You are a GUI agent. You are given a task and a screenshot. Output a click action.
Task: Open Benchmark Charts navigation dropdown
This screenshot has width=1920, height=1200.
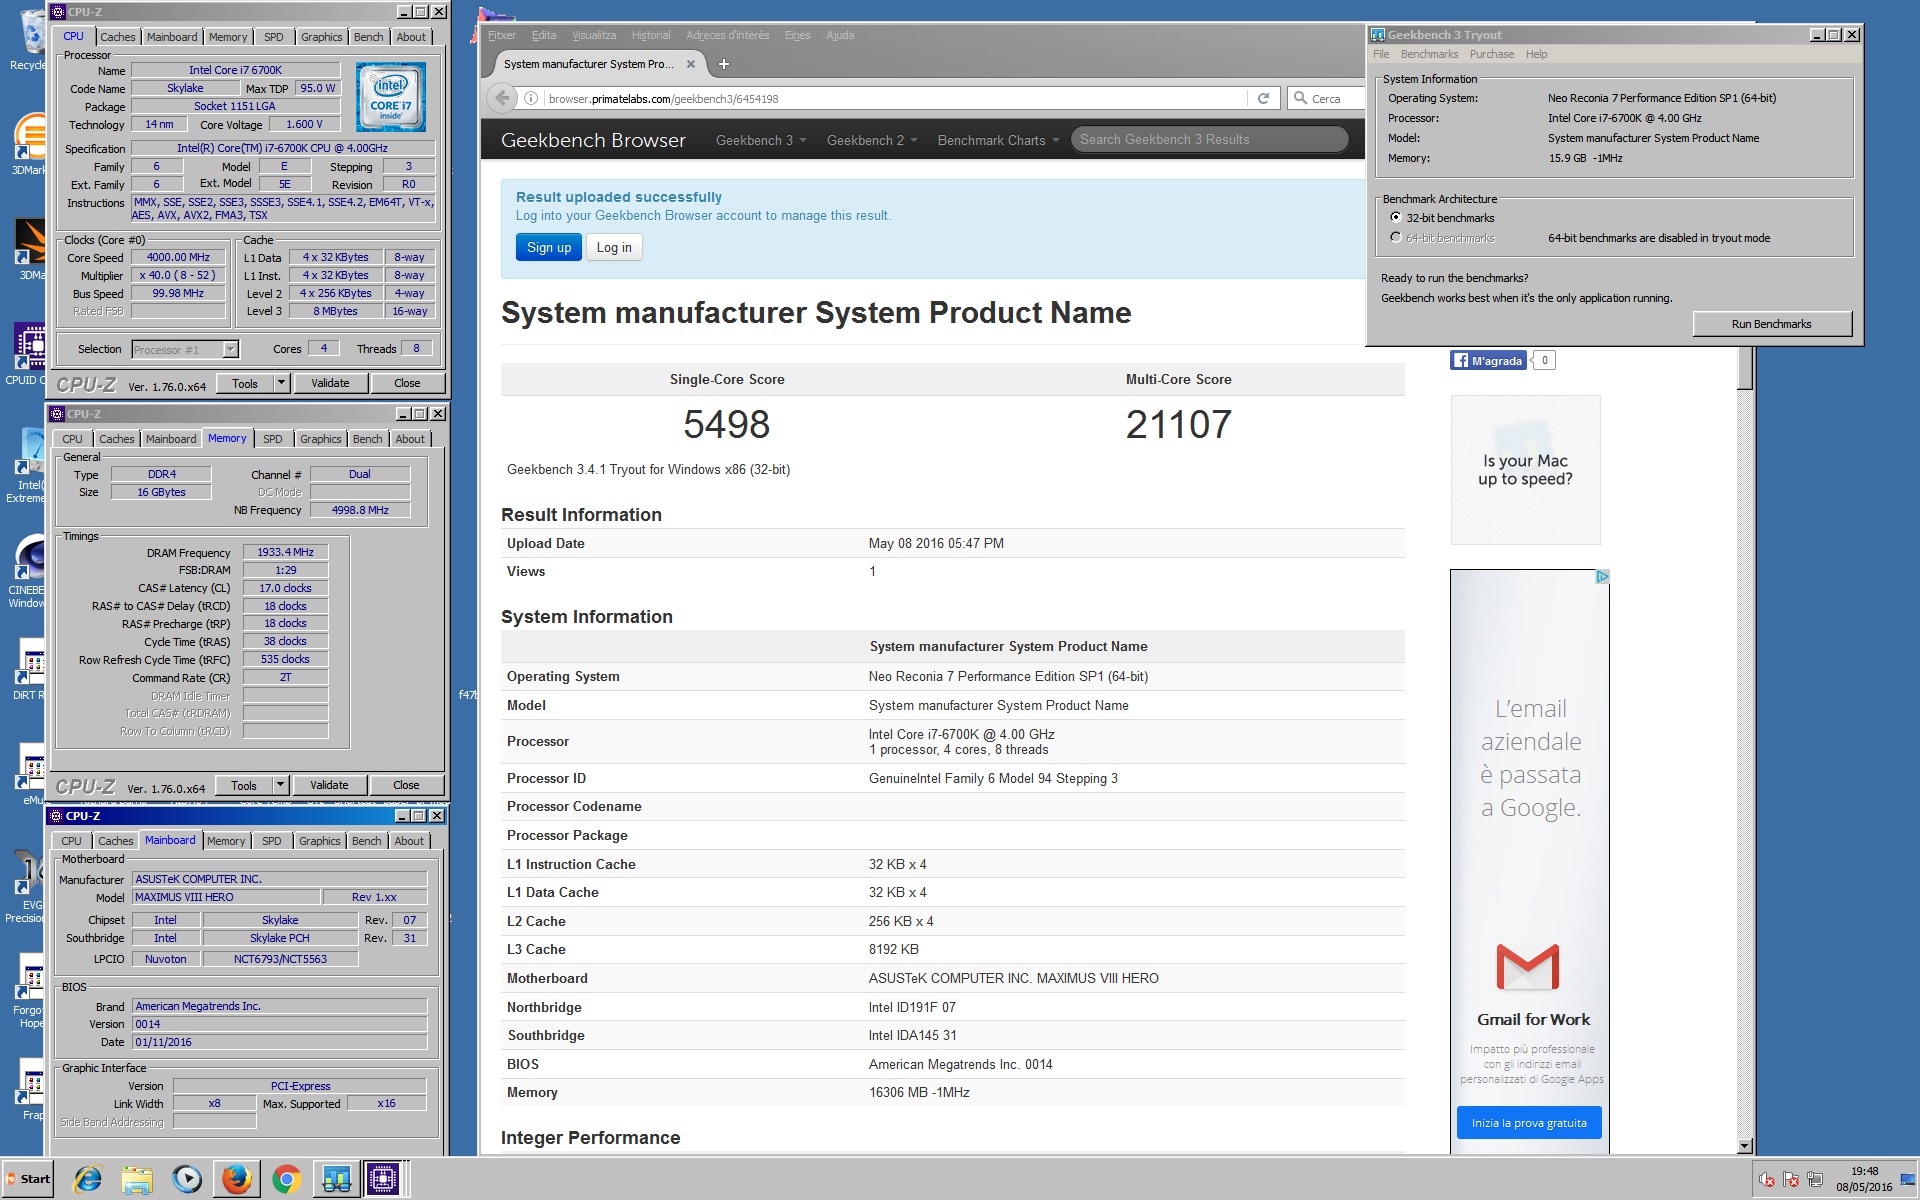coord(998,140)
